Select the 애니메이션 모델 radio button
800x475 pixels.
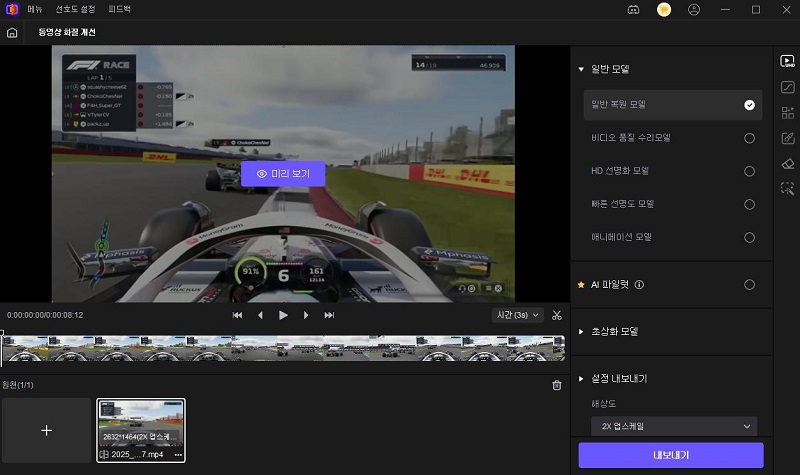(749, 238)
